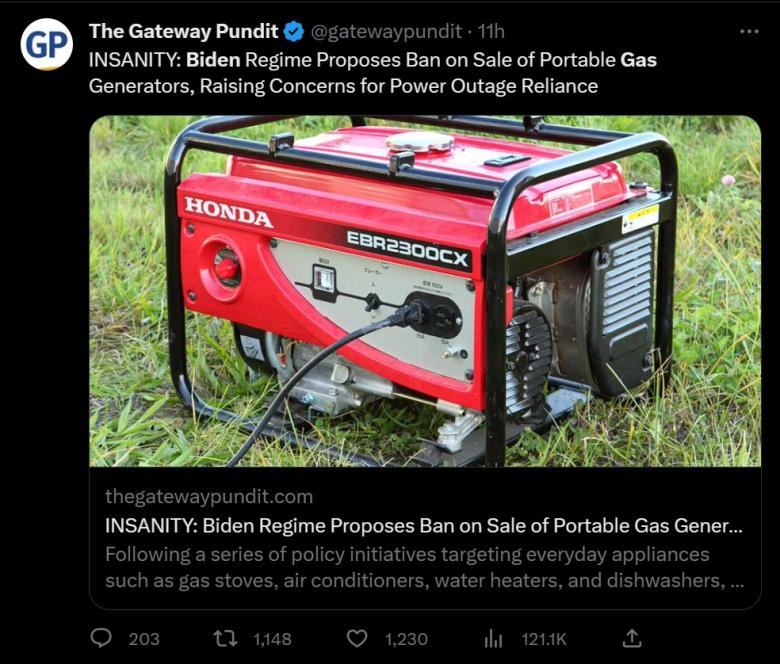The image size is (780, 664).
Task: Click thegatewaypundit.com domain text
Action: coord(209,496)
